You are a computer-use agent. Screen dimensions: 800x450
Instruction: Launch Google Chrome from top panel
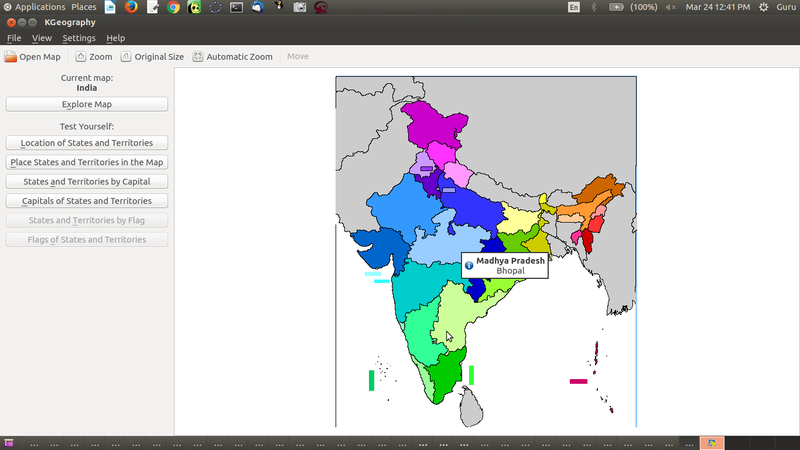point(173,7)
